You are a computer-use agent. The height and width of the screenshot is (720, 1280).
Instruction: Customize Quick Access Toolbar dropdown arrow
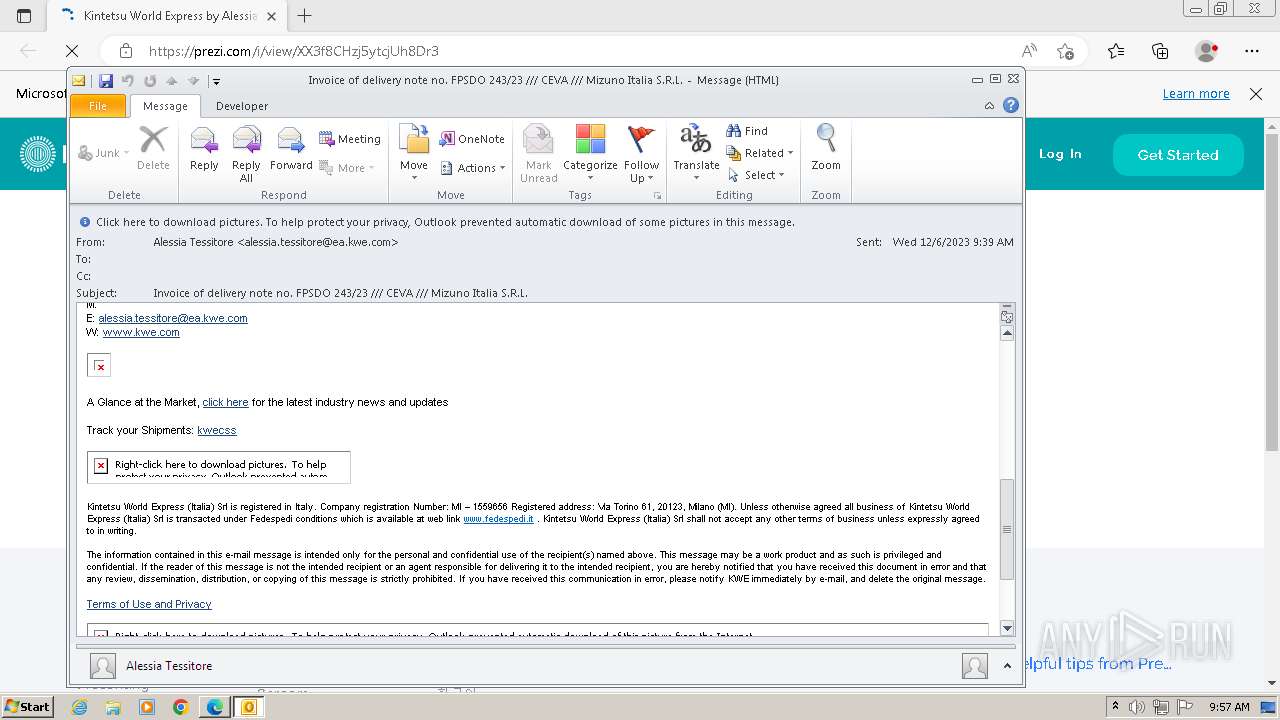pos(216,81)
